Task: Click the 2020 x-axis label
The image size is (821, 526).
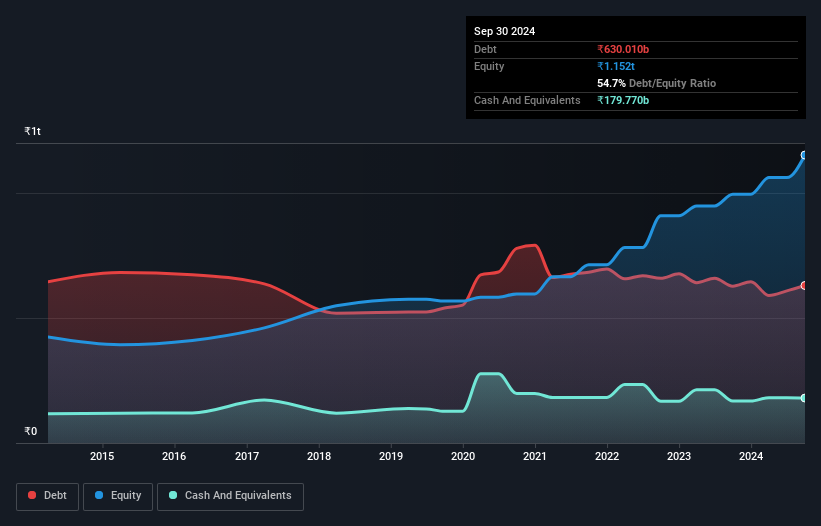Action: [x=463, y=456]
